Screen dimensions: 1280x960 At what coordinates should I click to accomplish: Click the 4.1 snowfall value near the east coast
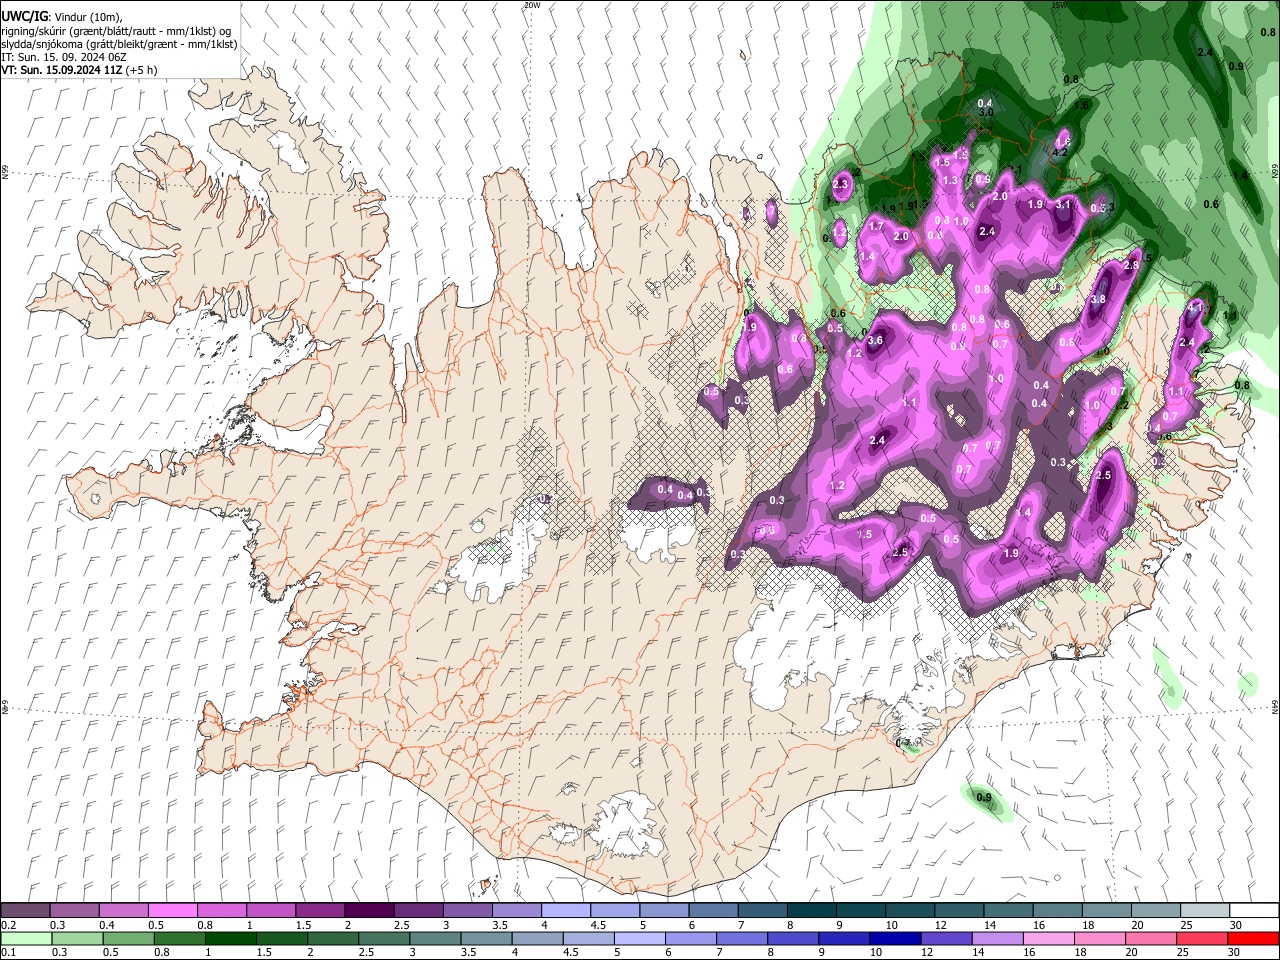[1193, 310]
